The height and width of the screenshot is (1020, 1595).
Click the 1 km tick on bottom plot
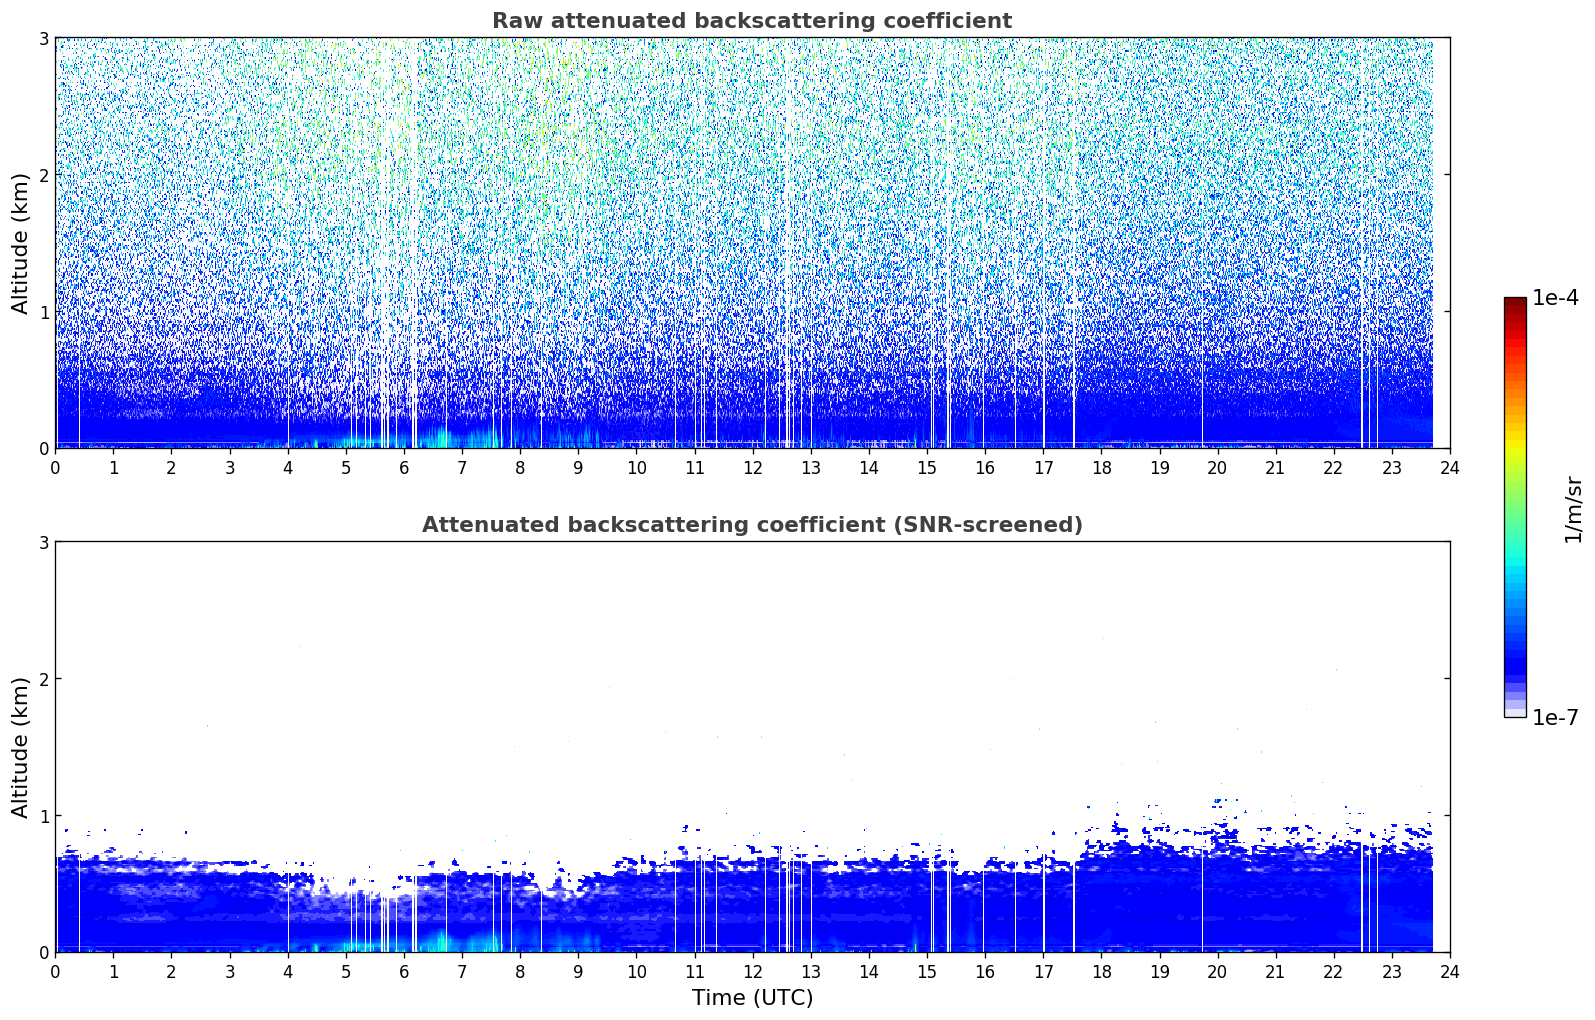pos(43,816)
